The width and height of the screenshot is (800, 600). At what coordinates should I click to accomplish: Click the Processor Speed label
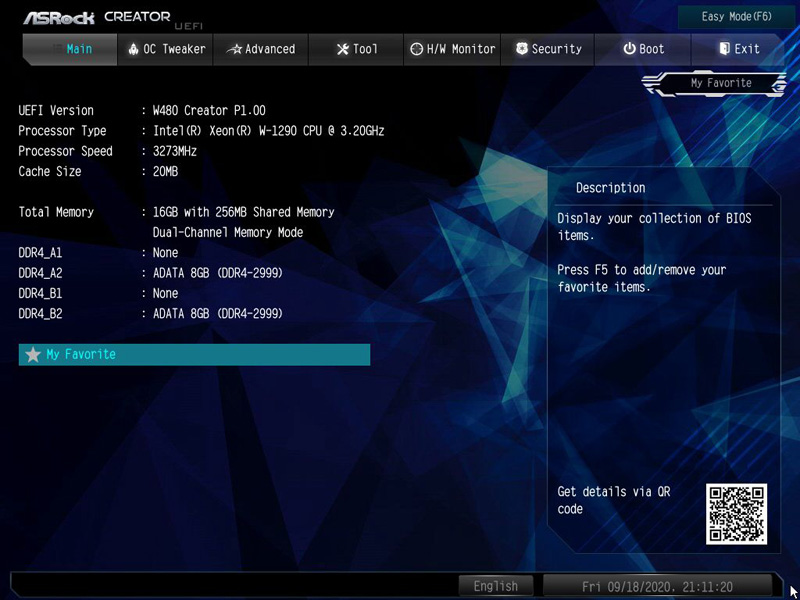click(x=65, y=152)
